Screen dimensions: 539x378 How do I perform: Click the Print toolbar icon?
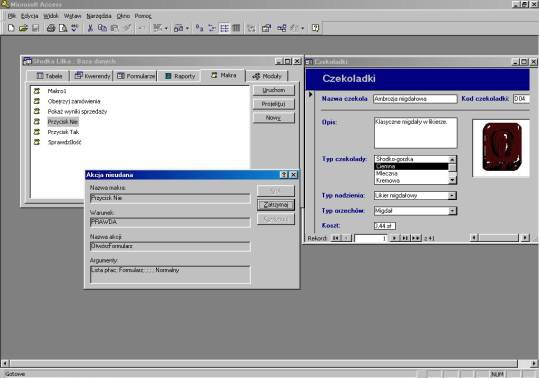pos(51,28)
